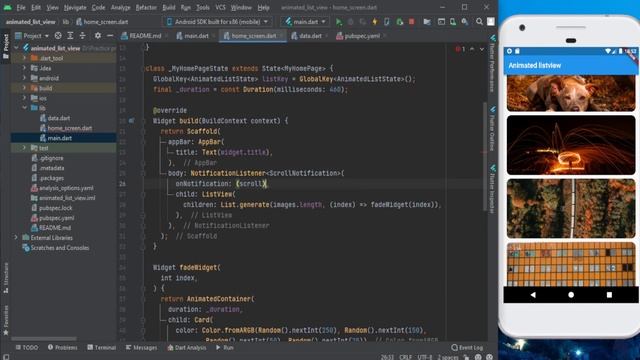Open the Event Log
640x360 pixels.
pyautogui.click(x=467, y=347)
